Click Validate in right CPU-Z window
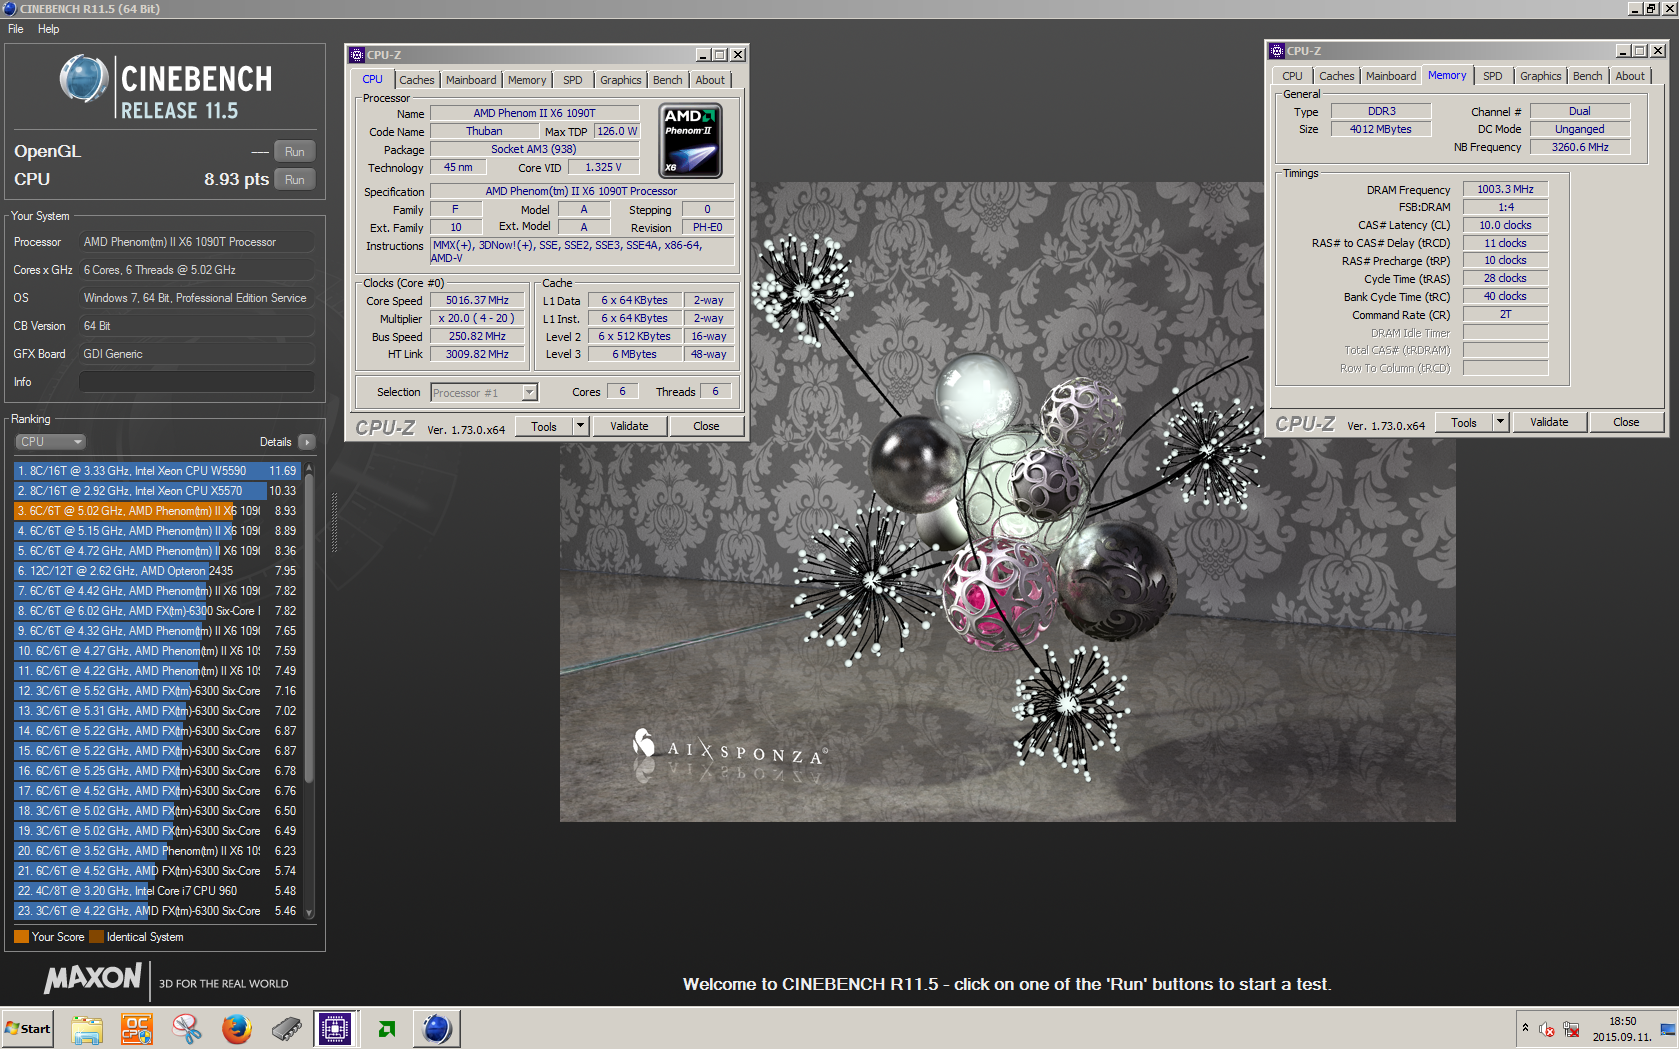Image resolution: width=1679 pixels, height=1049 pixels. [1549, 422]
